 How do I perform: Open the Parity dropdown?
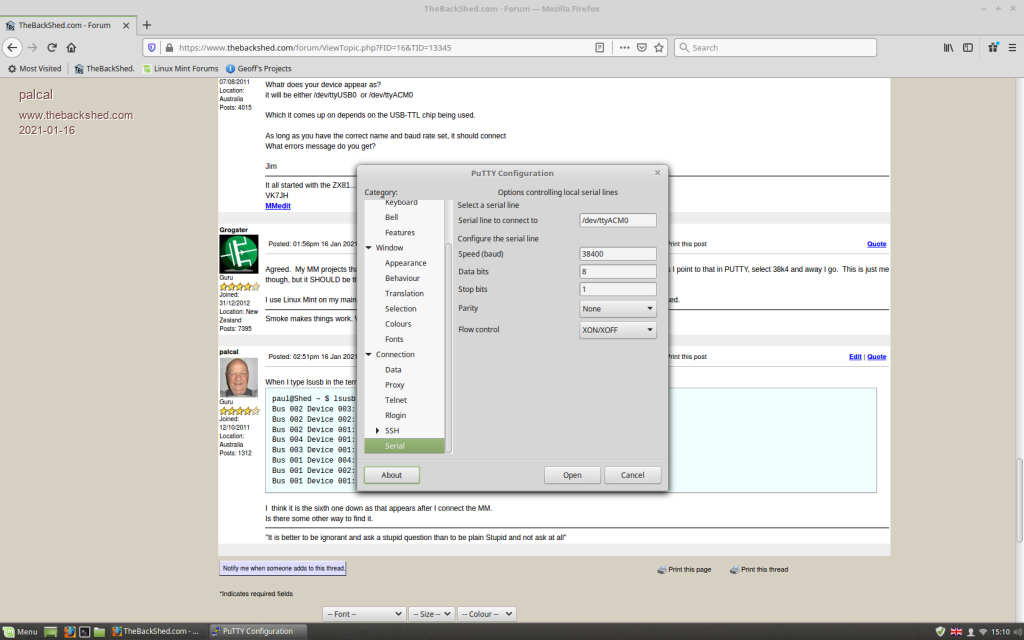pyautogui.click(x=618, y=309)
